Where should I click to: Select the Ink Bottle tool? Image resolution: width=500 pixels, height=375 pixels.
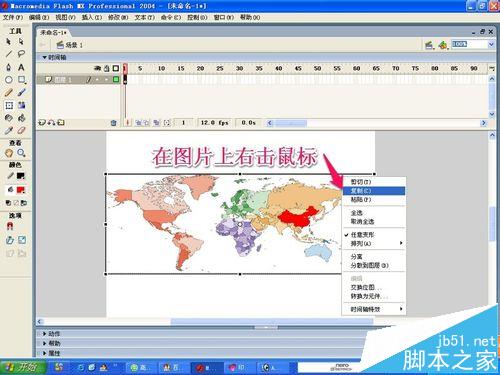click(9, 118)
